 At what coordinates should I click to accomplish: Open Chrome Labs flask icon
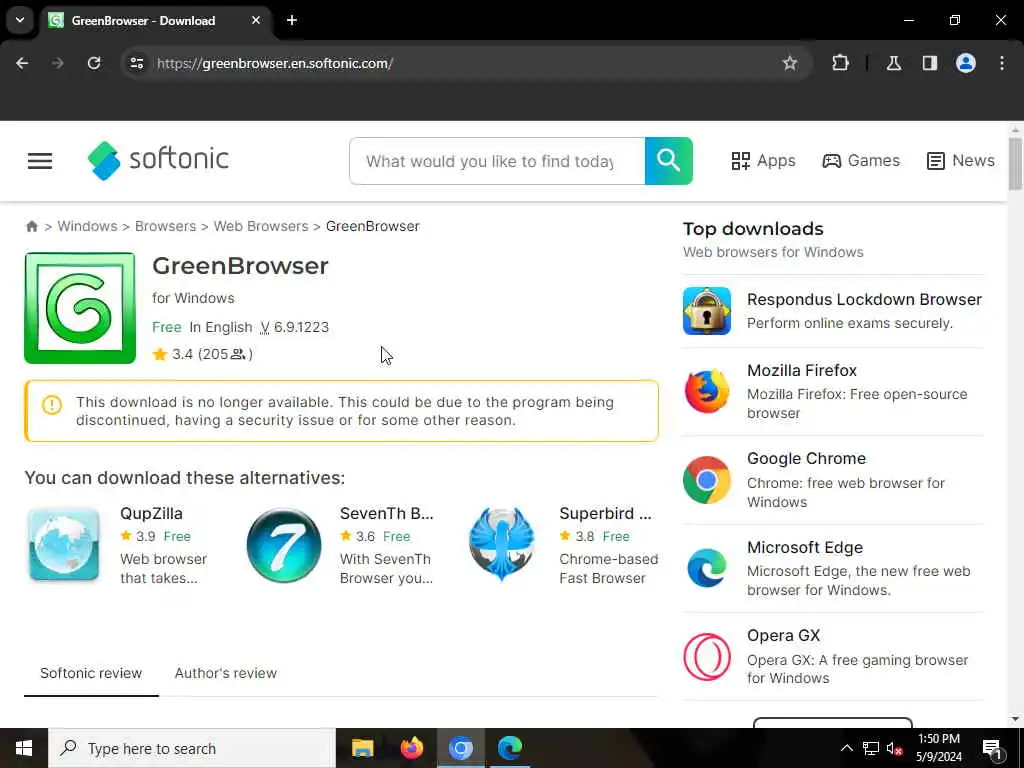click(893, 63)
